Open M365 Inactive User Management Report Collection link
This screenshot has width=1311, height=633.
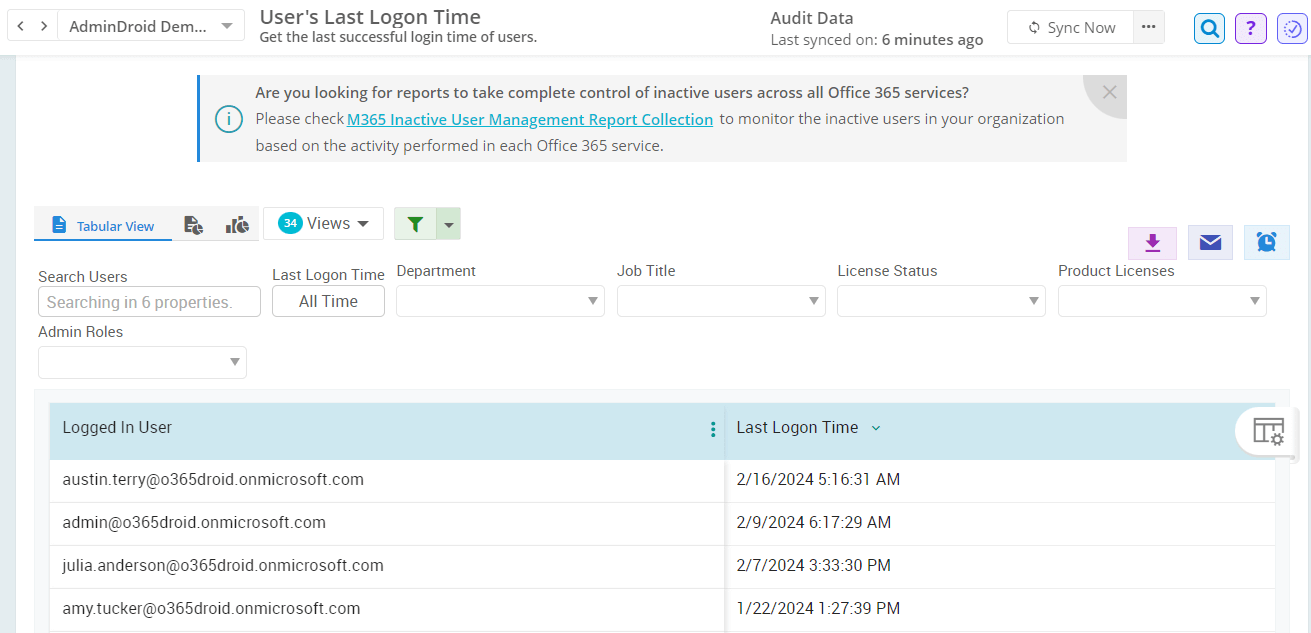[x=530, y=119]
